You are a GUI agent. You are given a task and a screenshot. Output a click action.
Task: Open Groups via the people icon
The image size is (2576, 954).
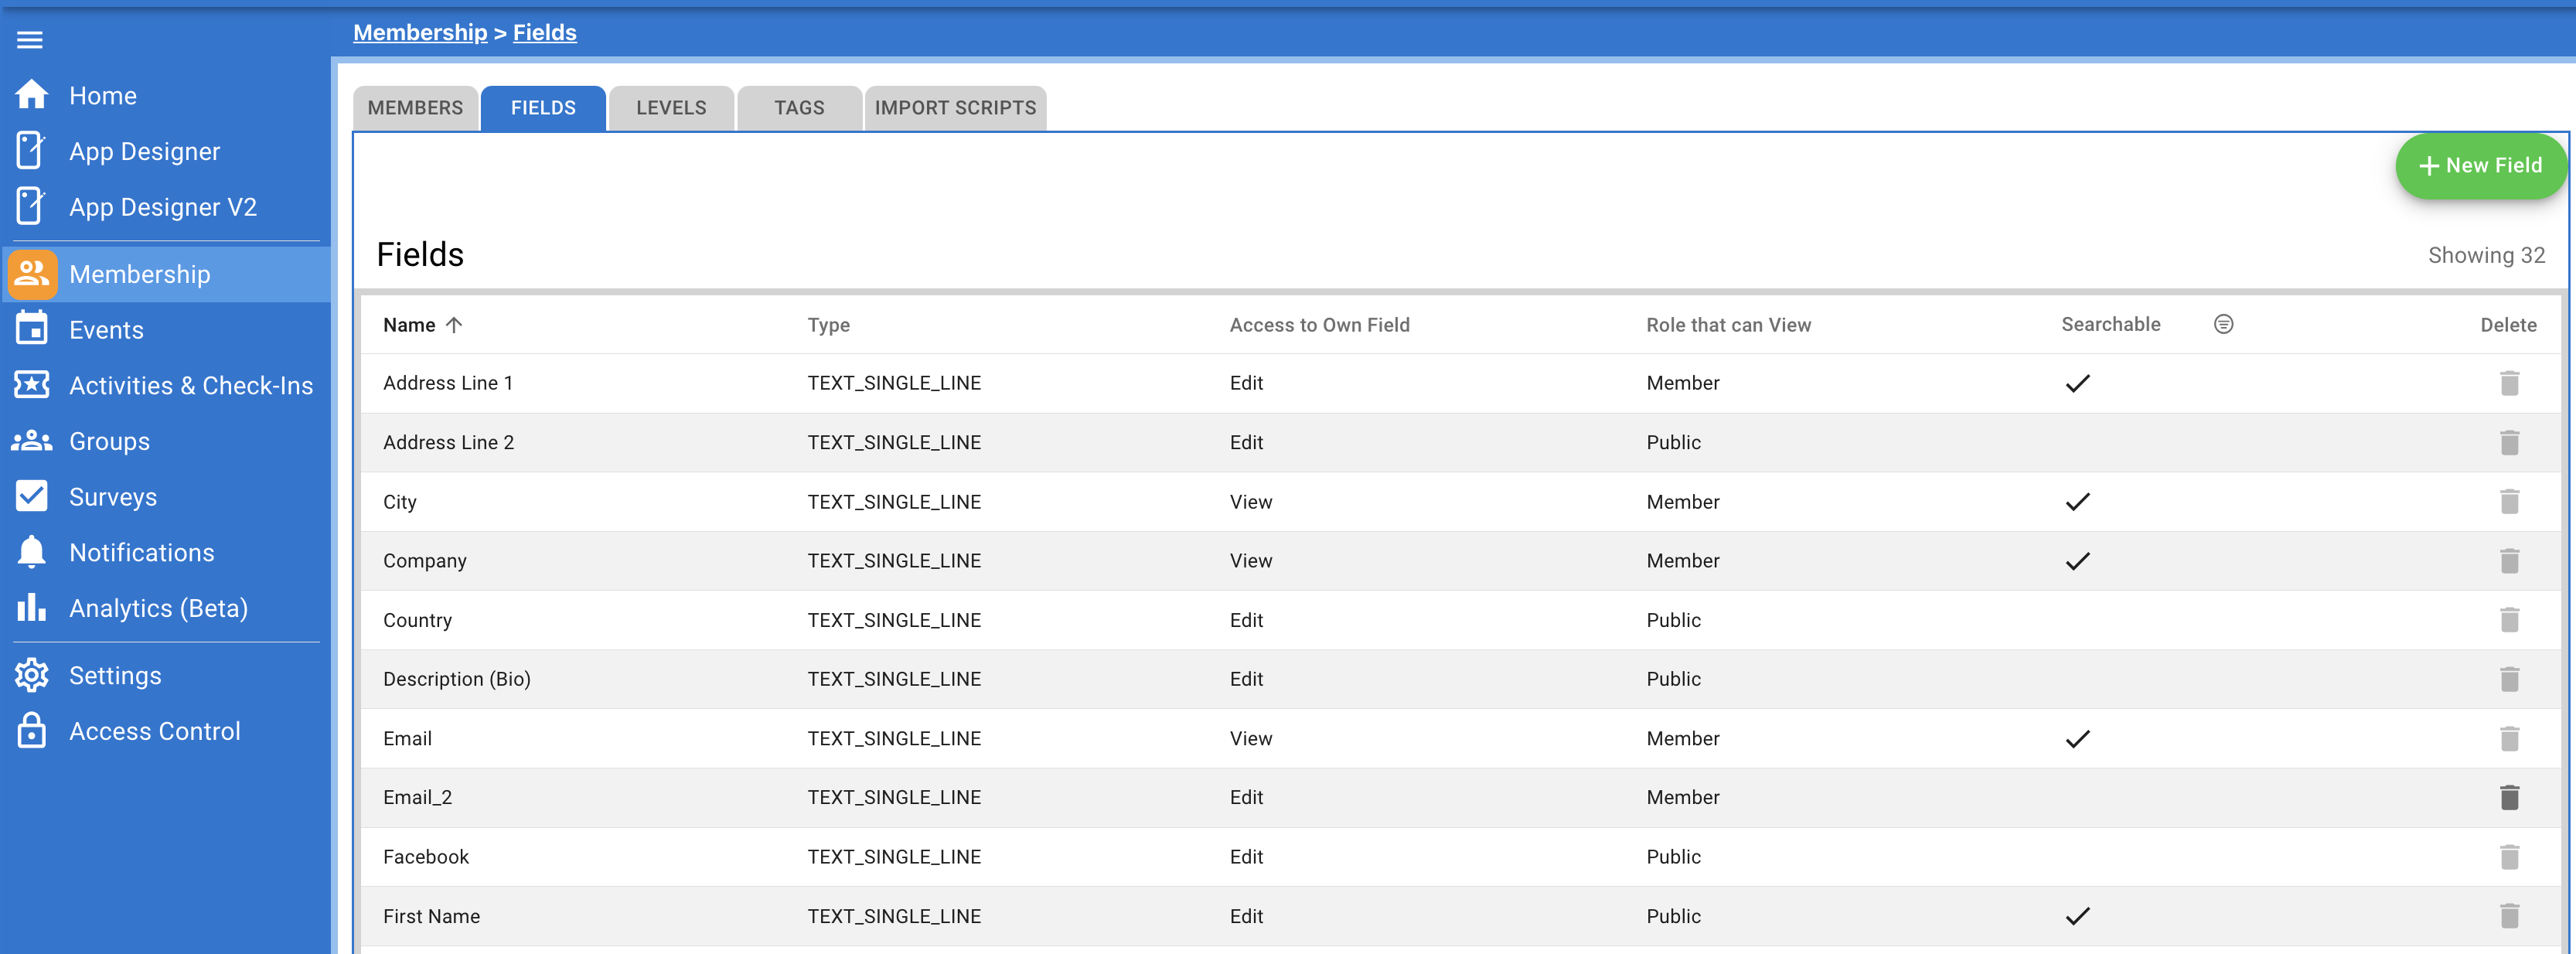31,441
